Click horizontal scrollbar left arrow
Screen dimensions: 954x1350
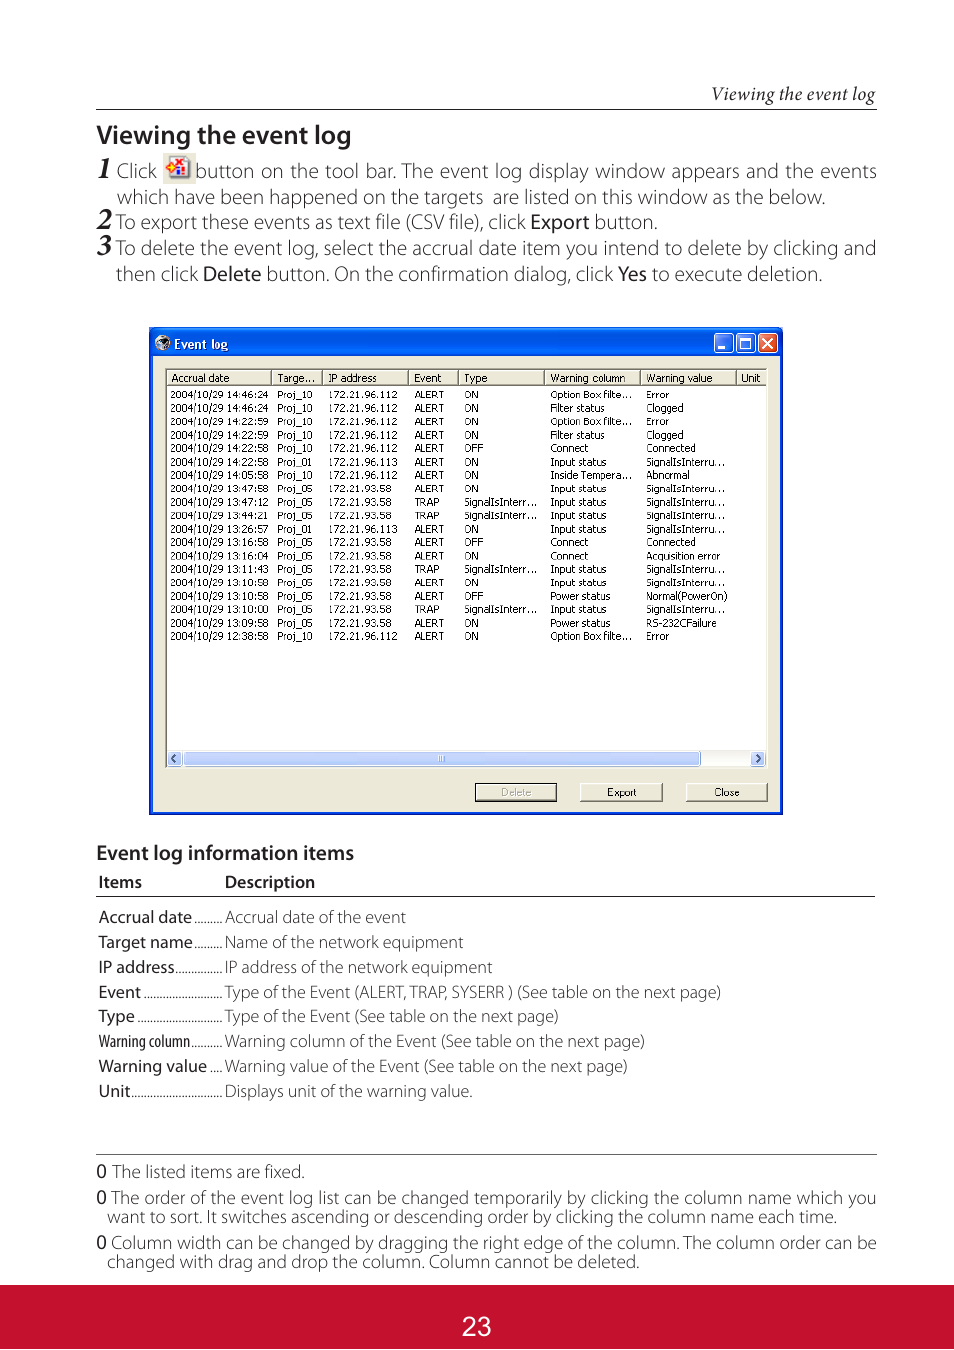pos(174,759)
